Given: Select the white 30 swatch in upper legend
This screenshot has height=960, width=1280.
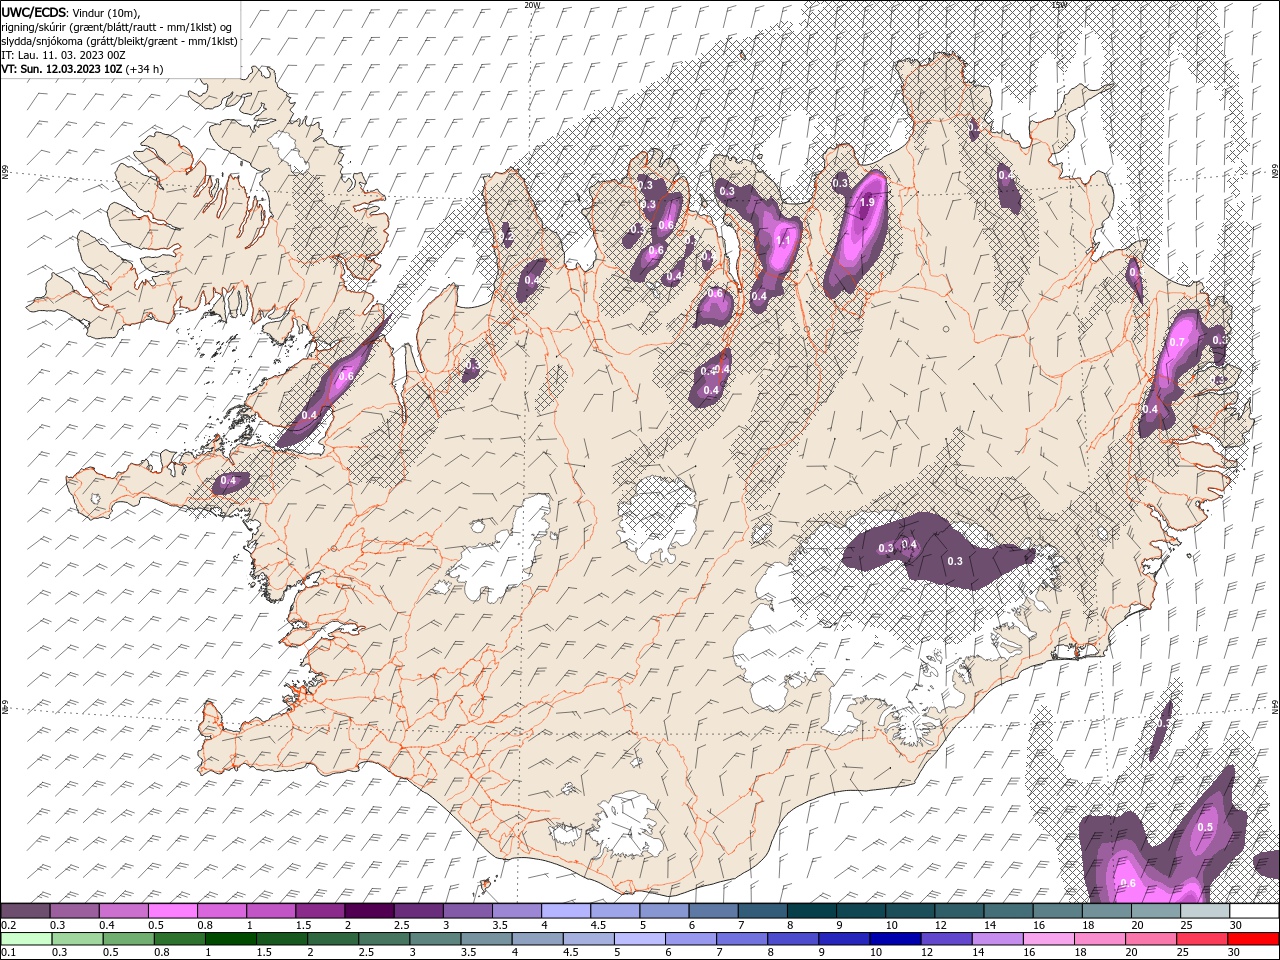Looking at the screenshot, I should pos(1255,911).
